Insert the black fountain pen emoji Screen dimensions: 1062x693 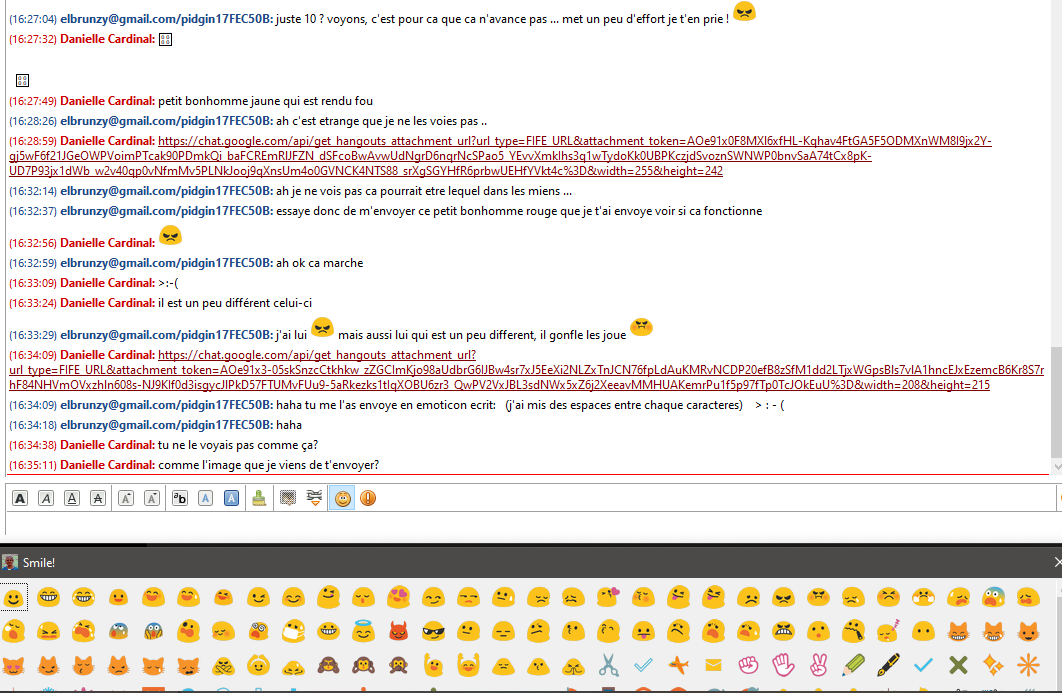[888, 666]
